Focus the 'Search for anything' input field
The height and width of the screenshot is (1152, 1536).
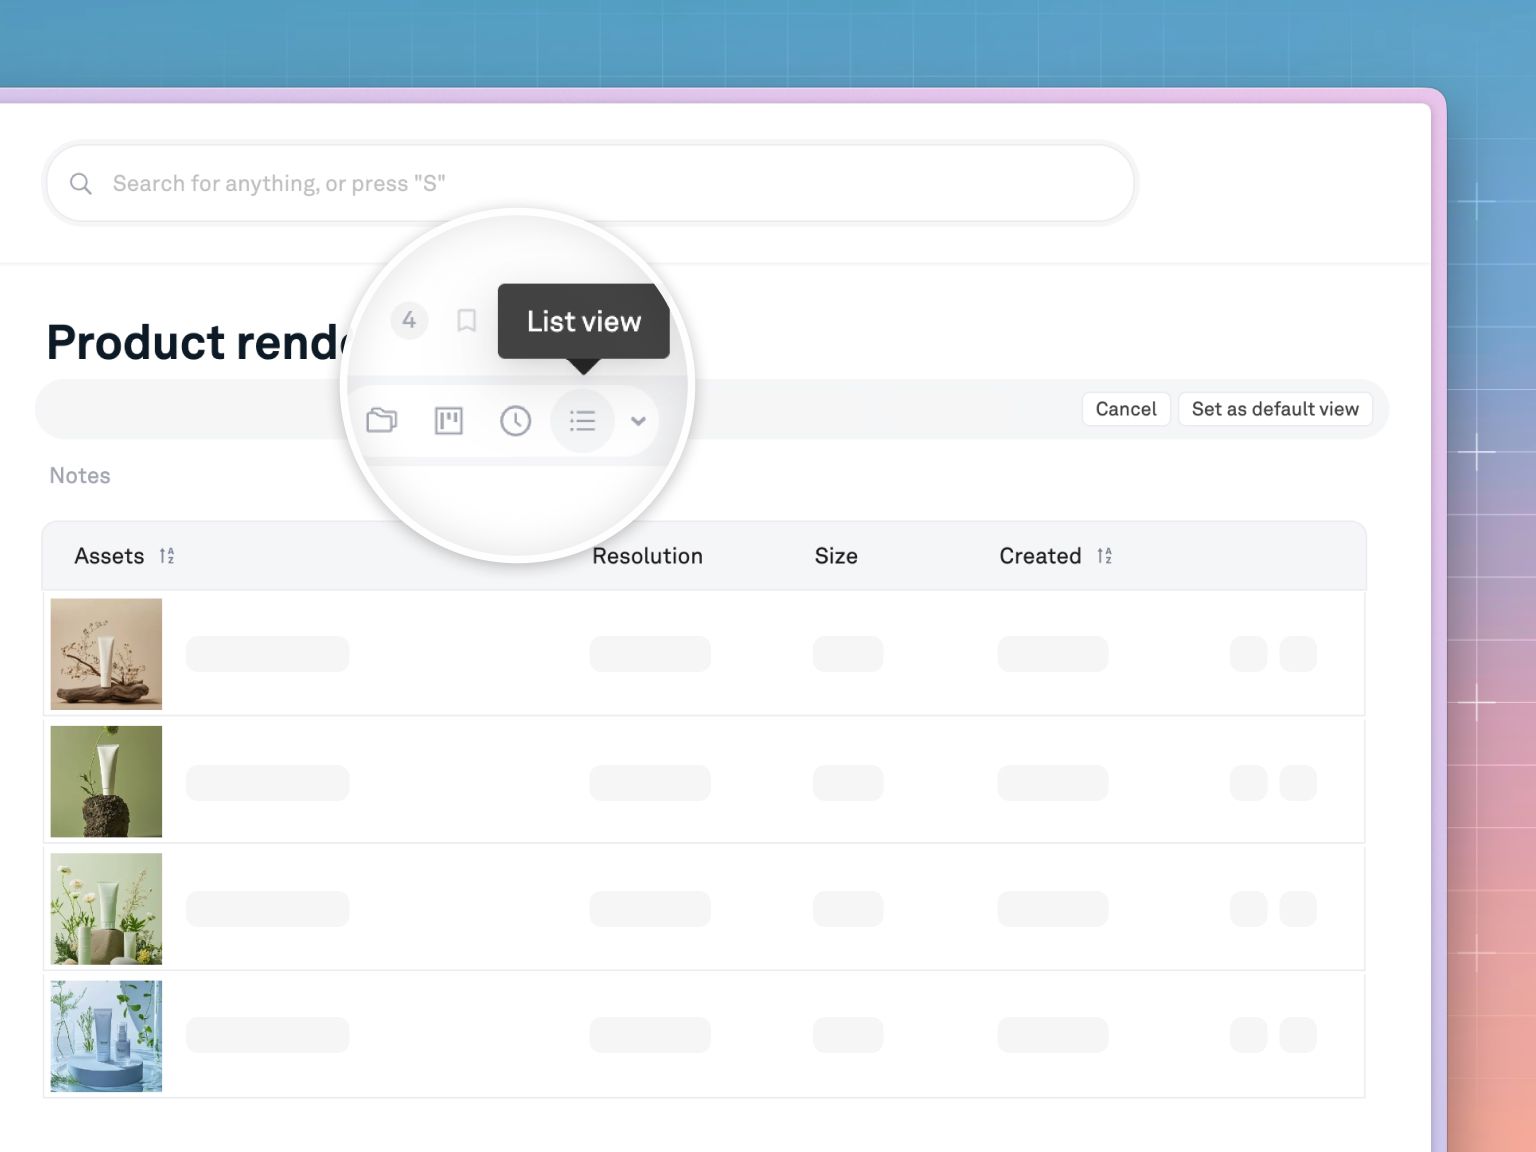tap(600, 184)
